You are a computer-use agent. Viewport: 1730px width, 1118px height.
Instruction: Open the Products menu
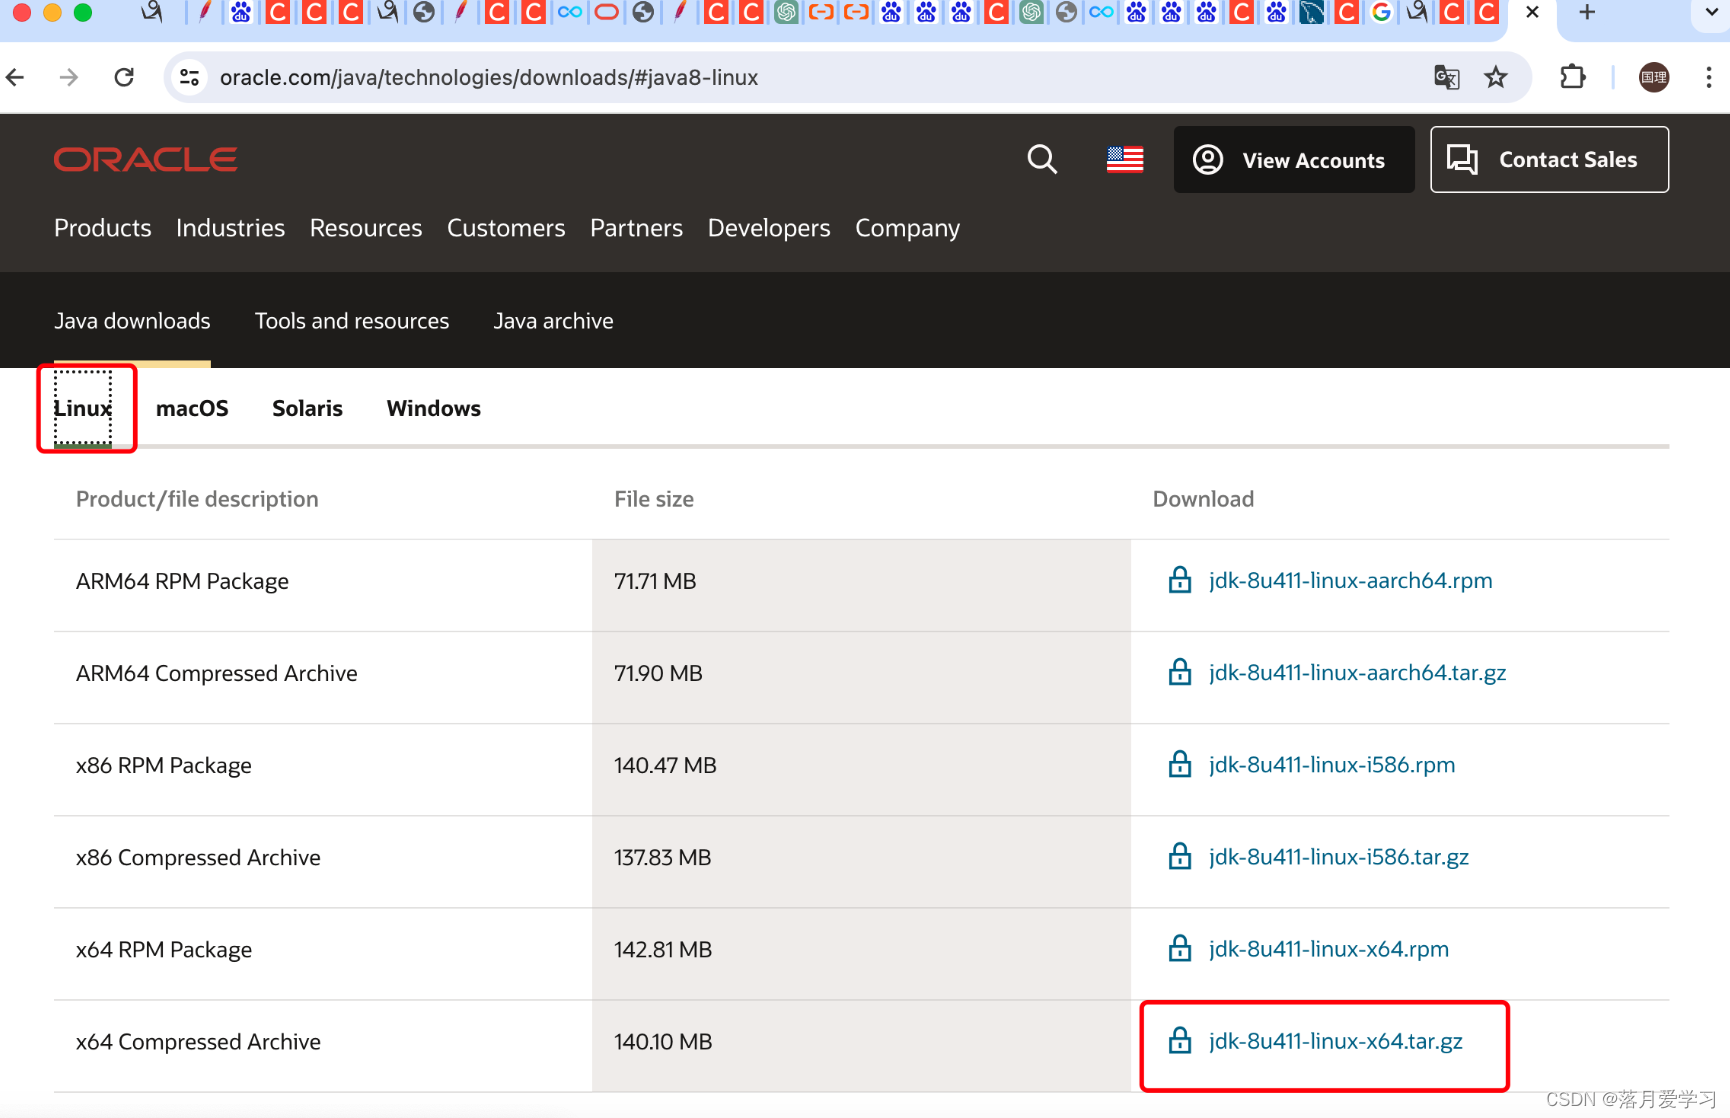click(103, 228)
